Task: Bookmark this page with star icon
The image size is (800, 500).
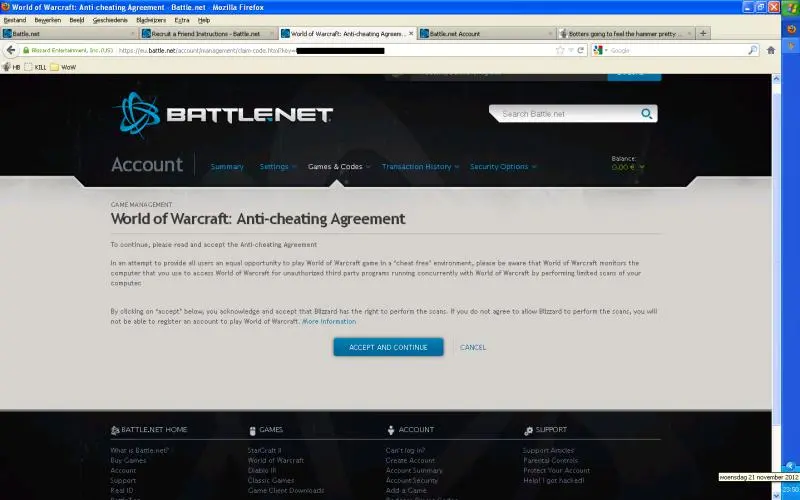Action: click(x=560, y=50)
